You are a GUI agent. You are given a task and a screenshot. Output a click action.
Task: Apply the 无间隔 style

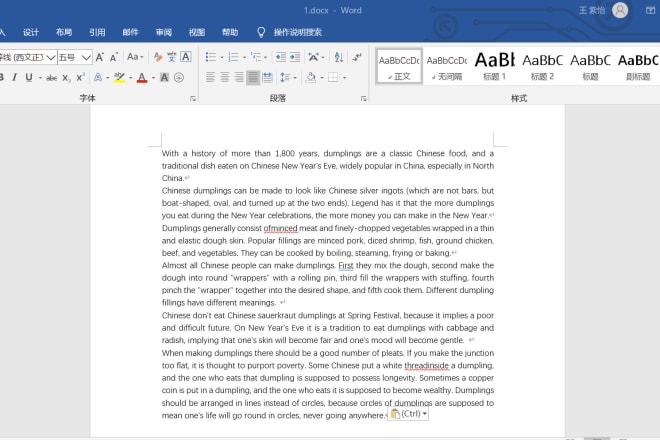(447, 67)
